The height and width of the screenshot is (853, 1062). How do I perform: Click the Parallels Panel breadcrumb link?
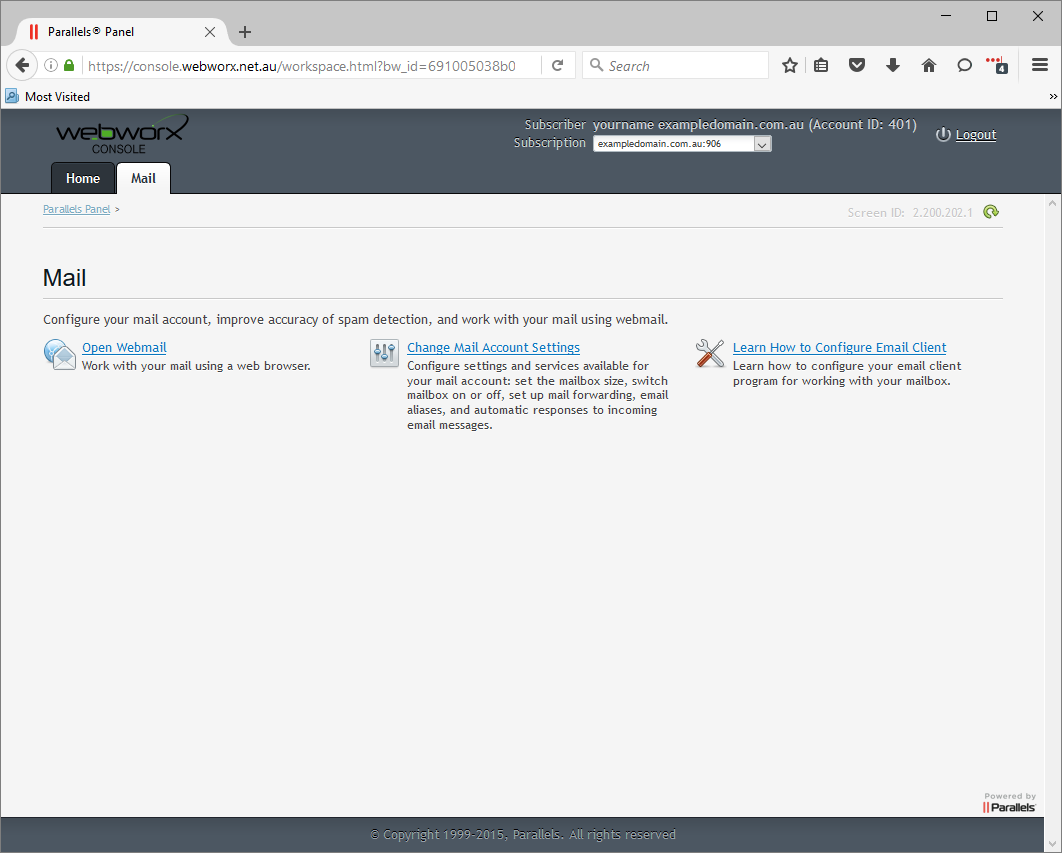click(x=76, y=210)
